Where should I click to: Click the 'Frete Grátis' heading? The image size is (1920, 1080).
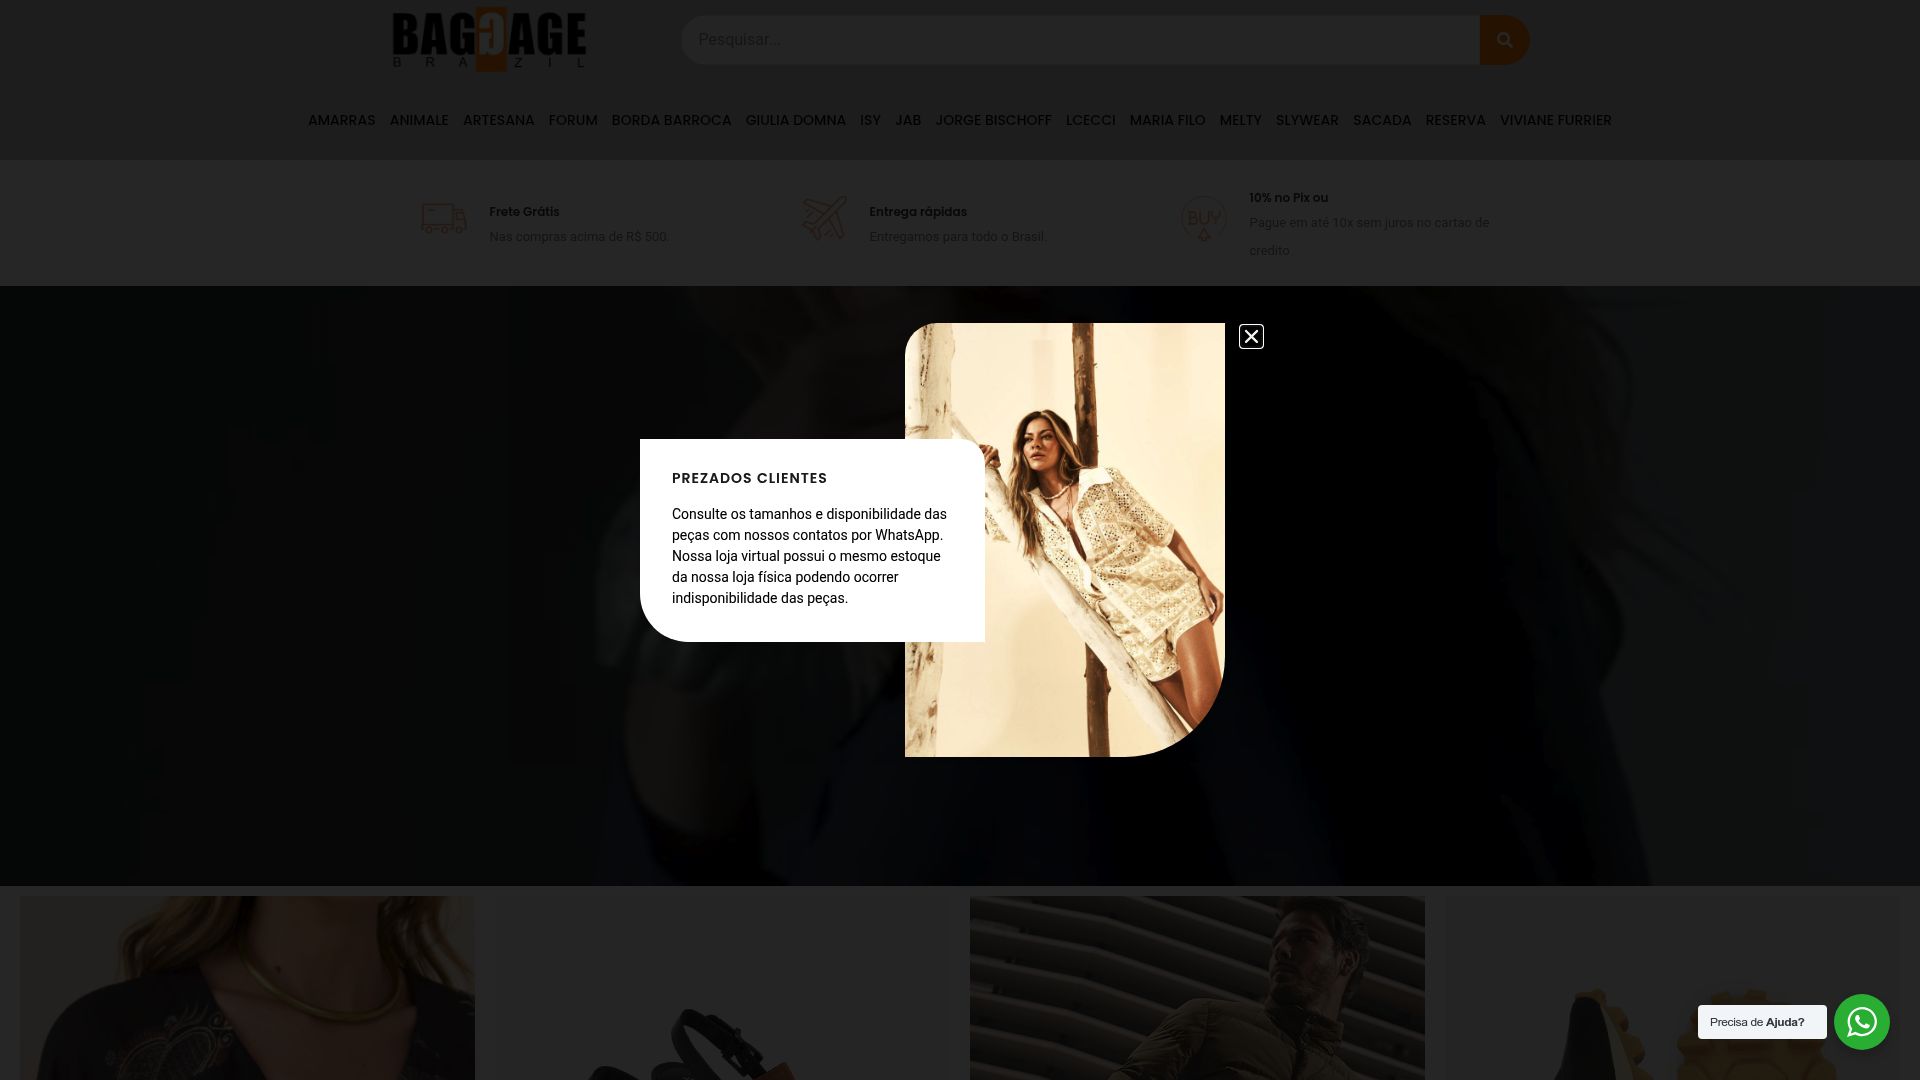pos(524,212)
